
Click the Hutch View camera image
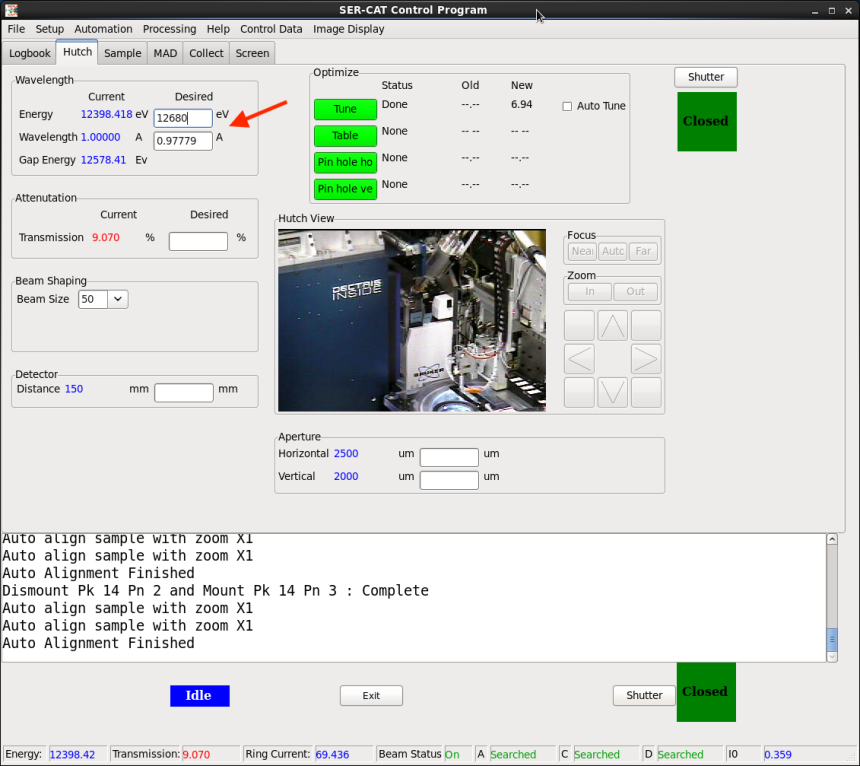click(412, 320)
